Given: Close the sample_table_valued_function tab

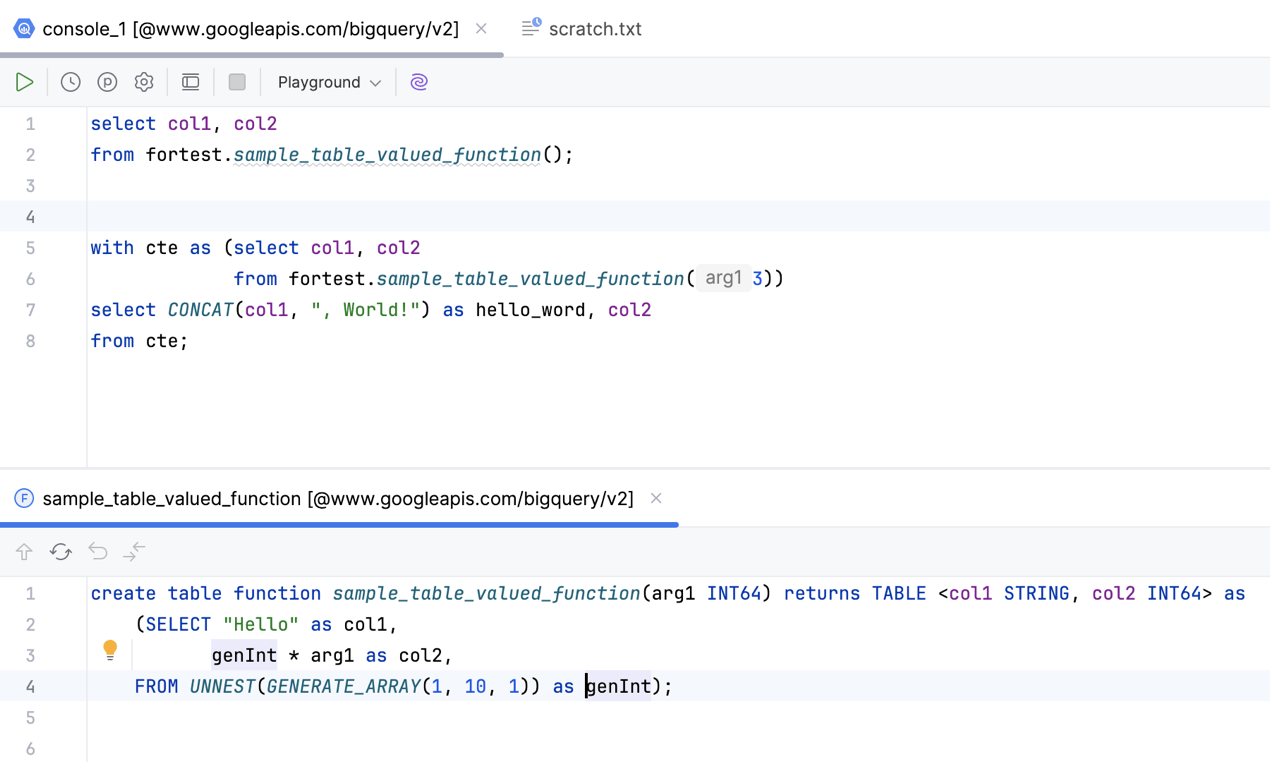Looking at the screenshot, I should 656,498.
